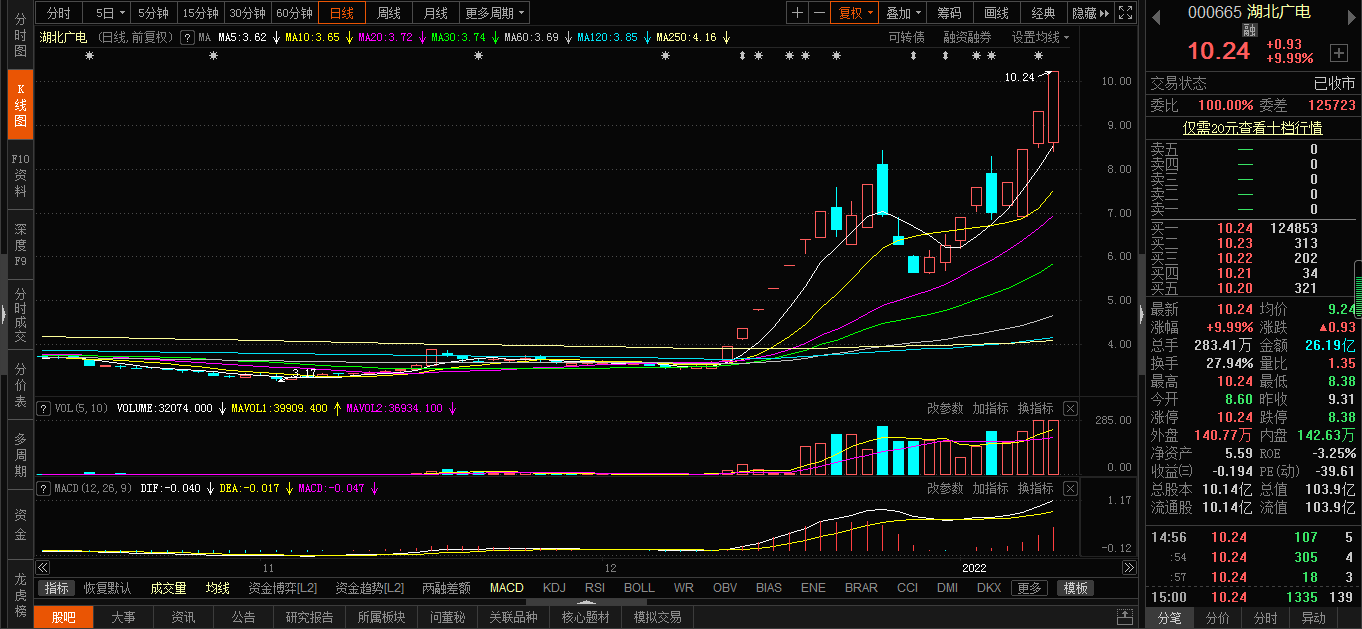Collapse the right quote panel arrow
Screen dimensions: 1362x629
pos(1141,314)
